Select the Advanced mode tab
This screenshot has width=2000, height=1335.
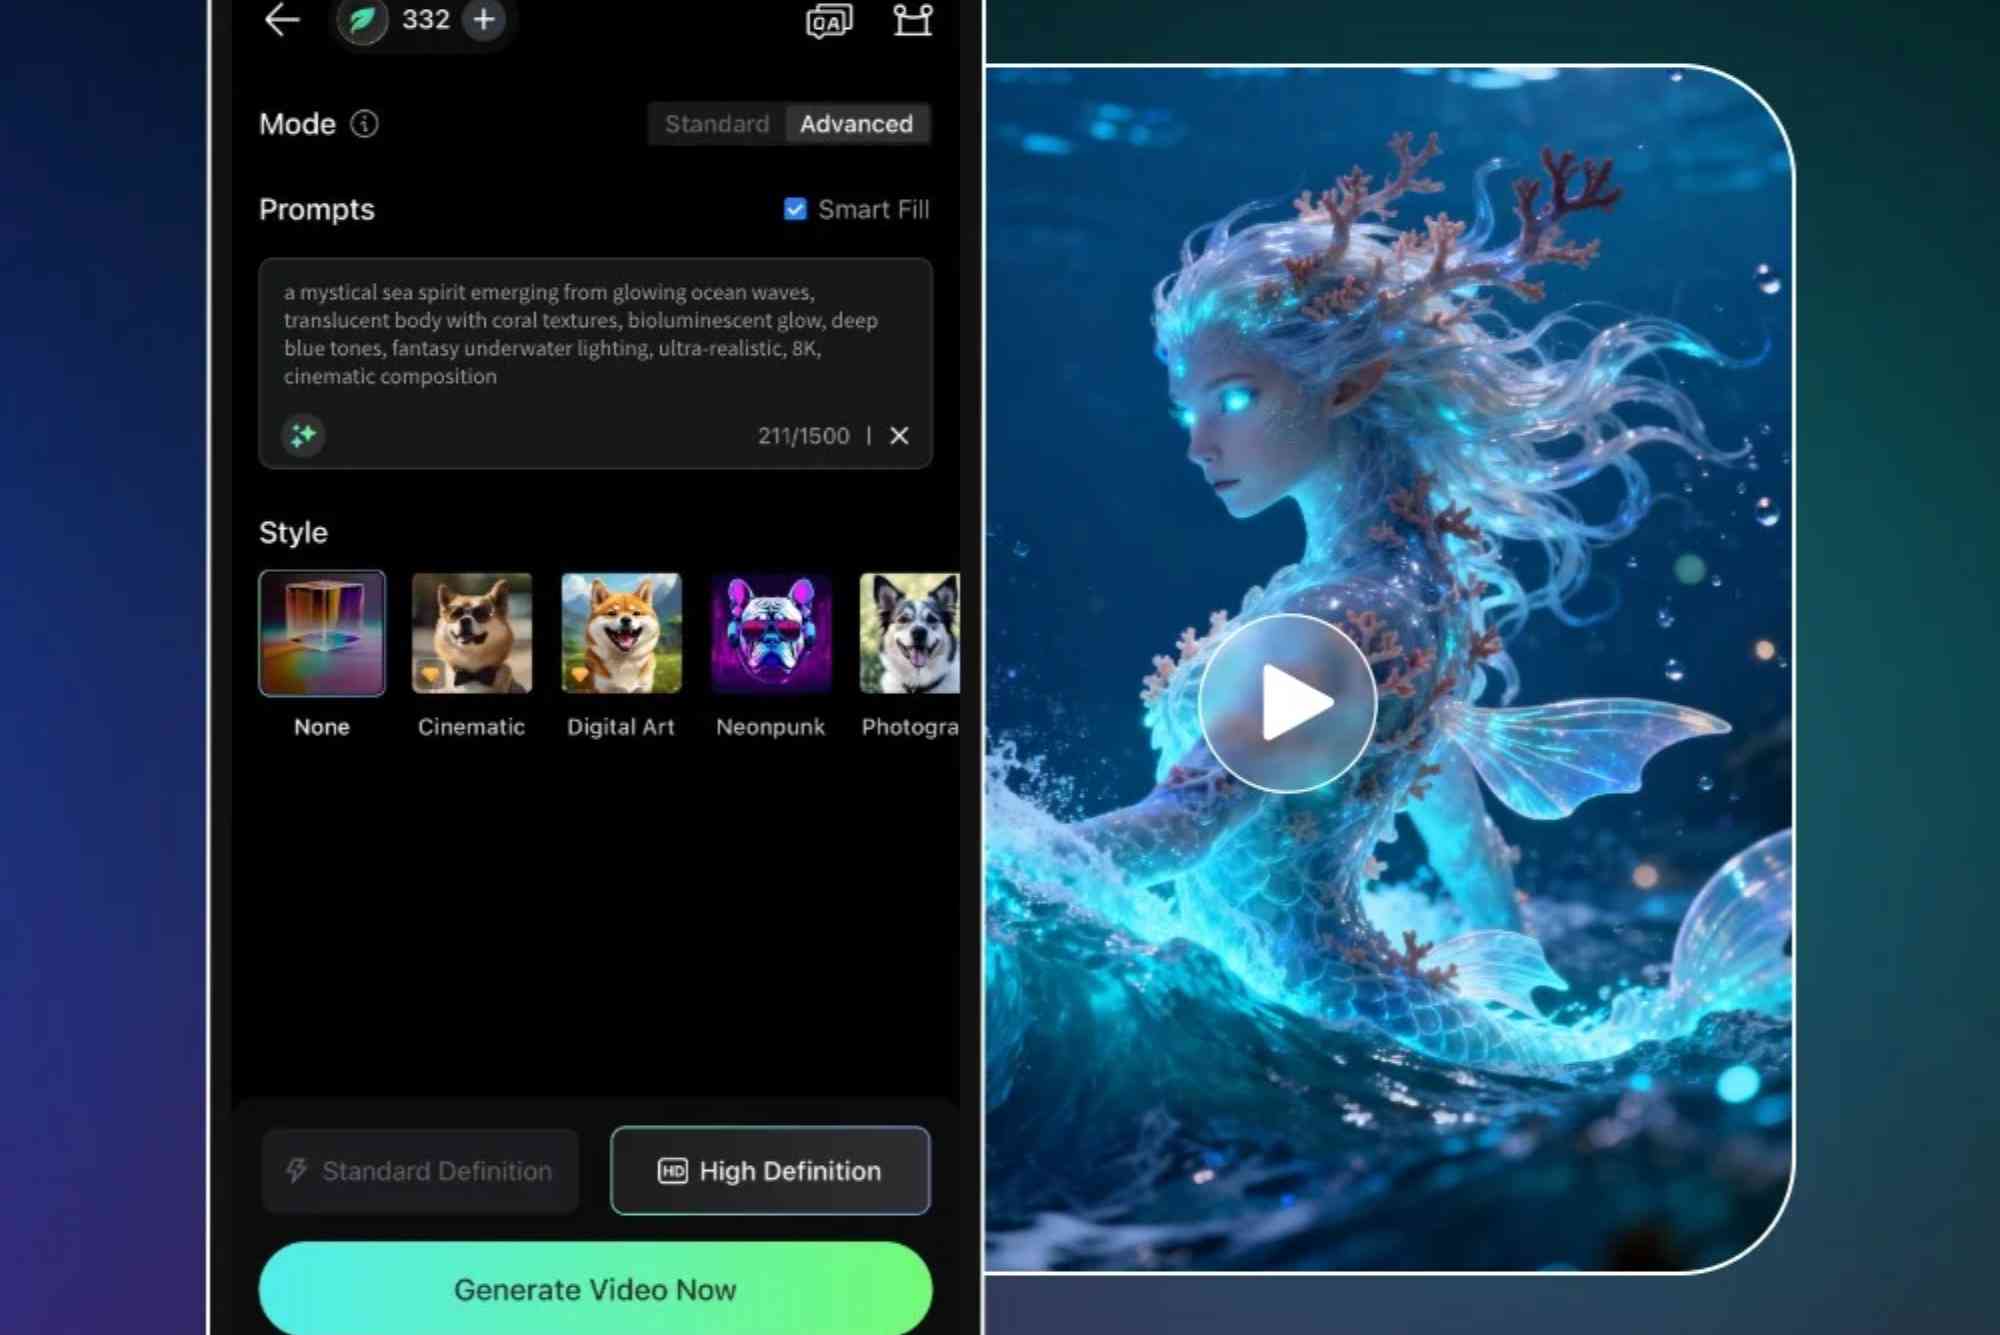[x=856, y=124]
